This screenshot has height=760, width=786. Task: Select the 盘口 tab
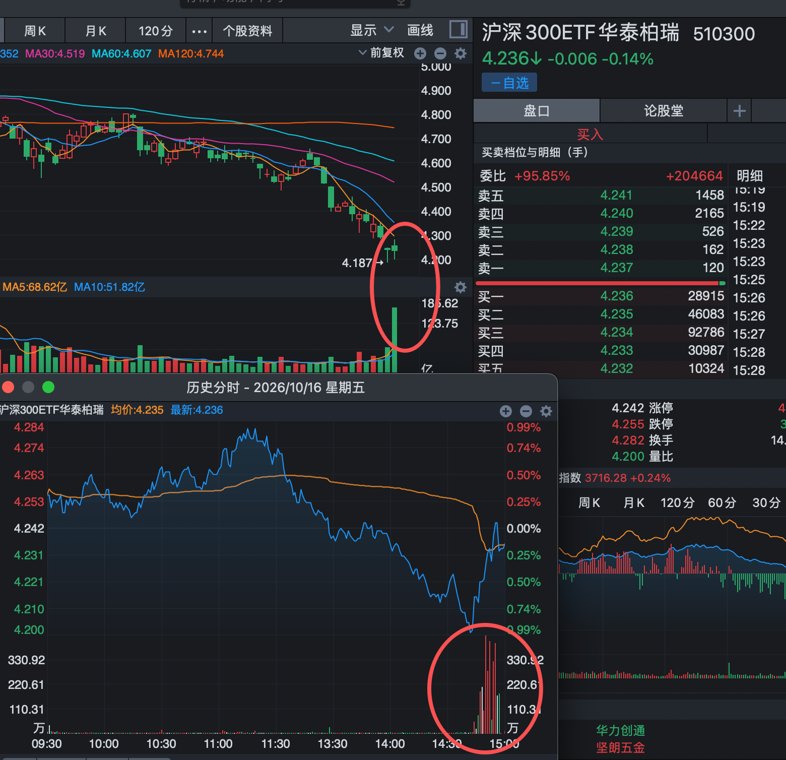(x=536, y=110)
